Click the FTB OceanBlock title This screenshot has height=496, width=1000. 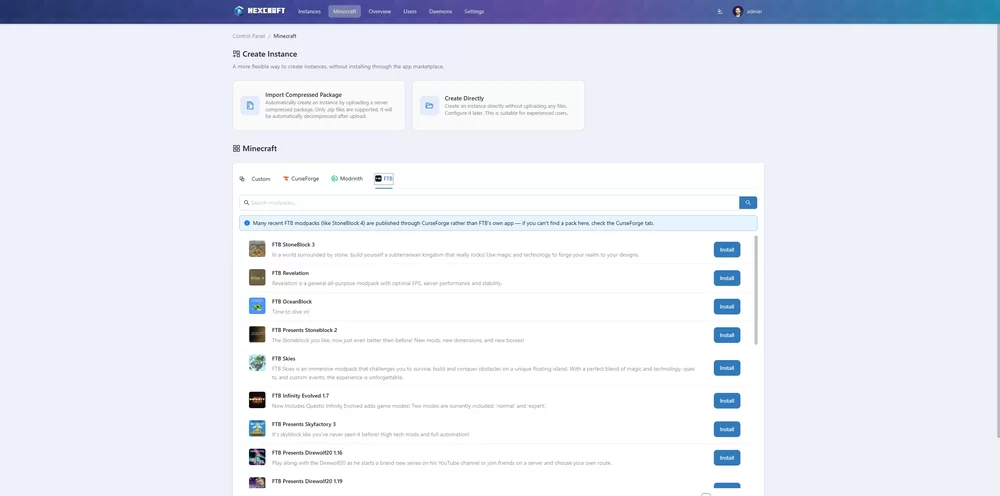click(292, 302)
